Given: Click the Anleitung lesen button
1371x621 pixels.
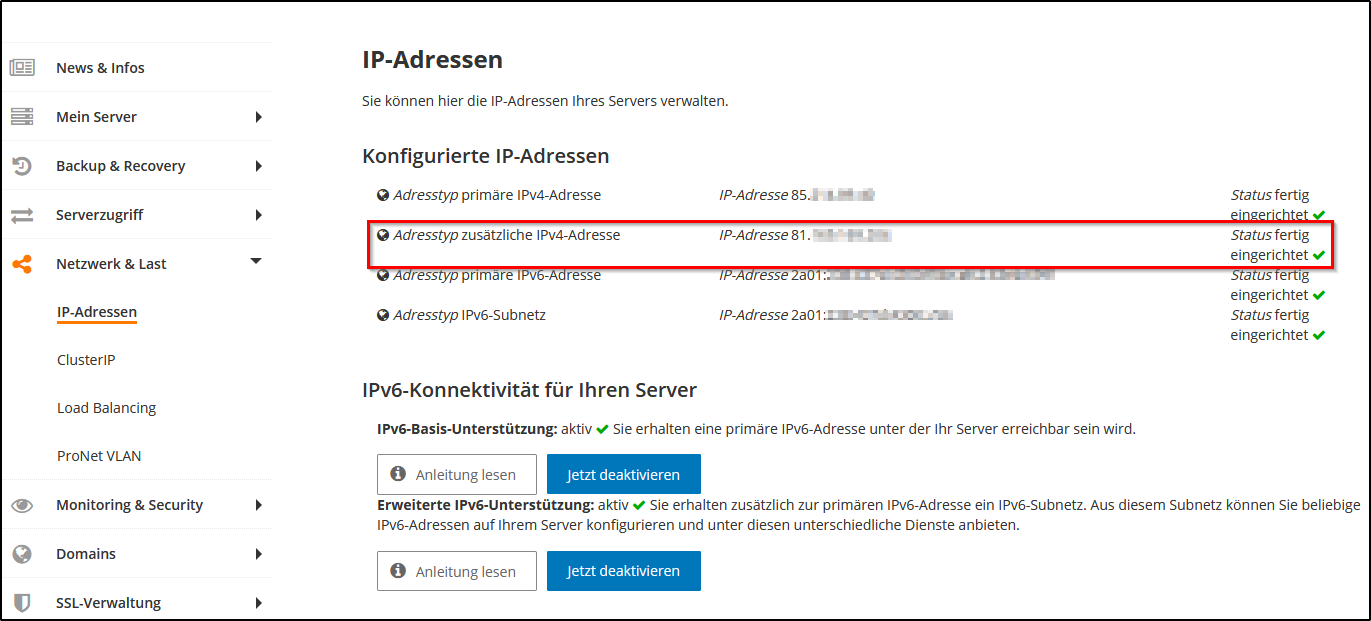Looking at the screenshot, I should point(456,474).
